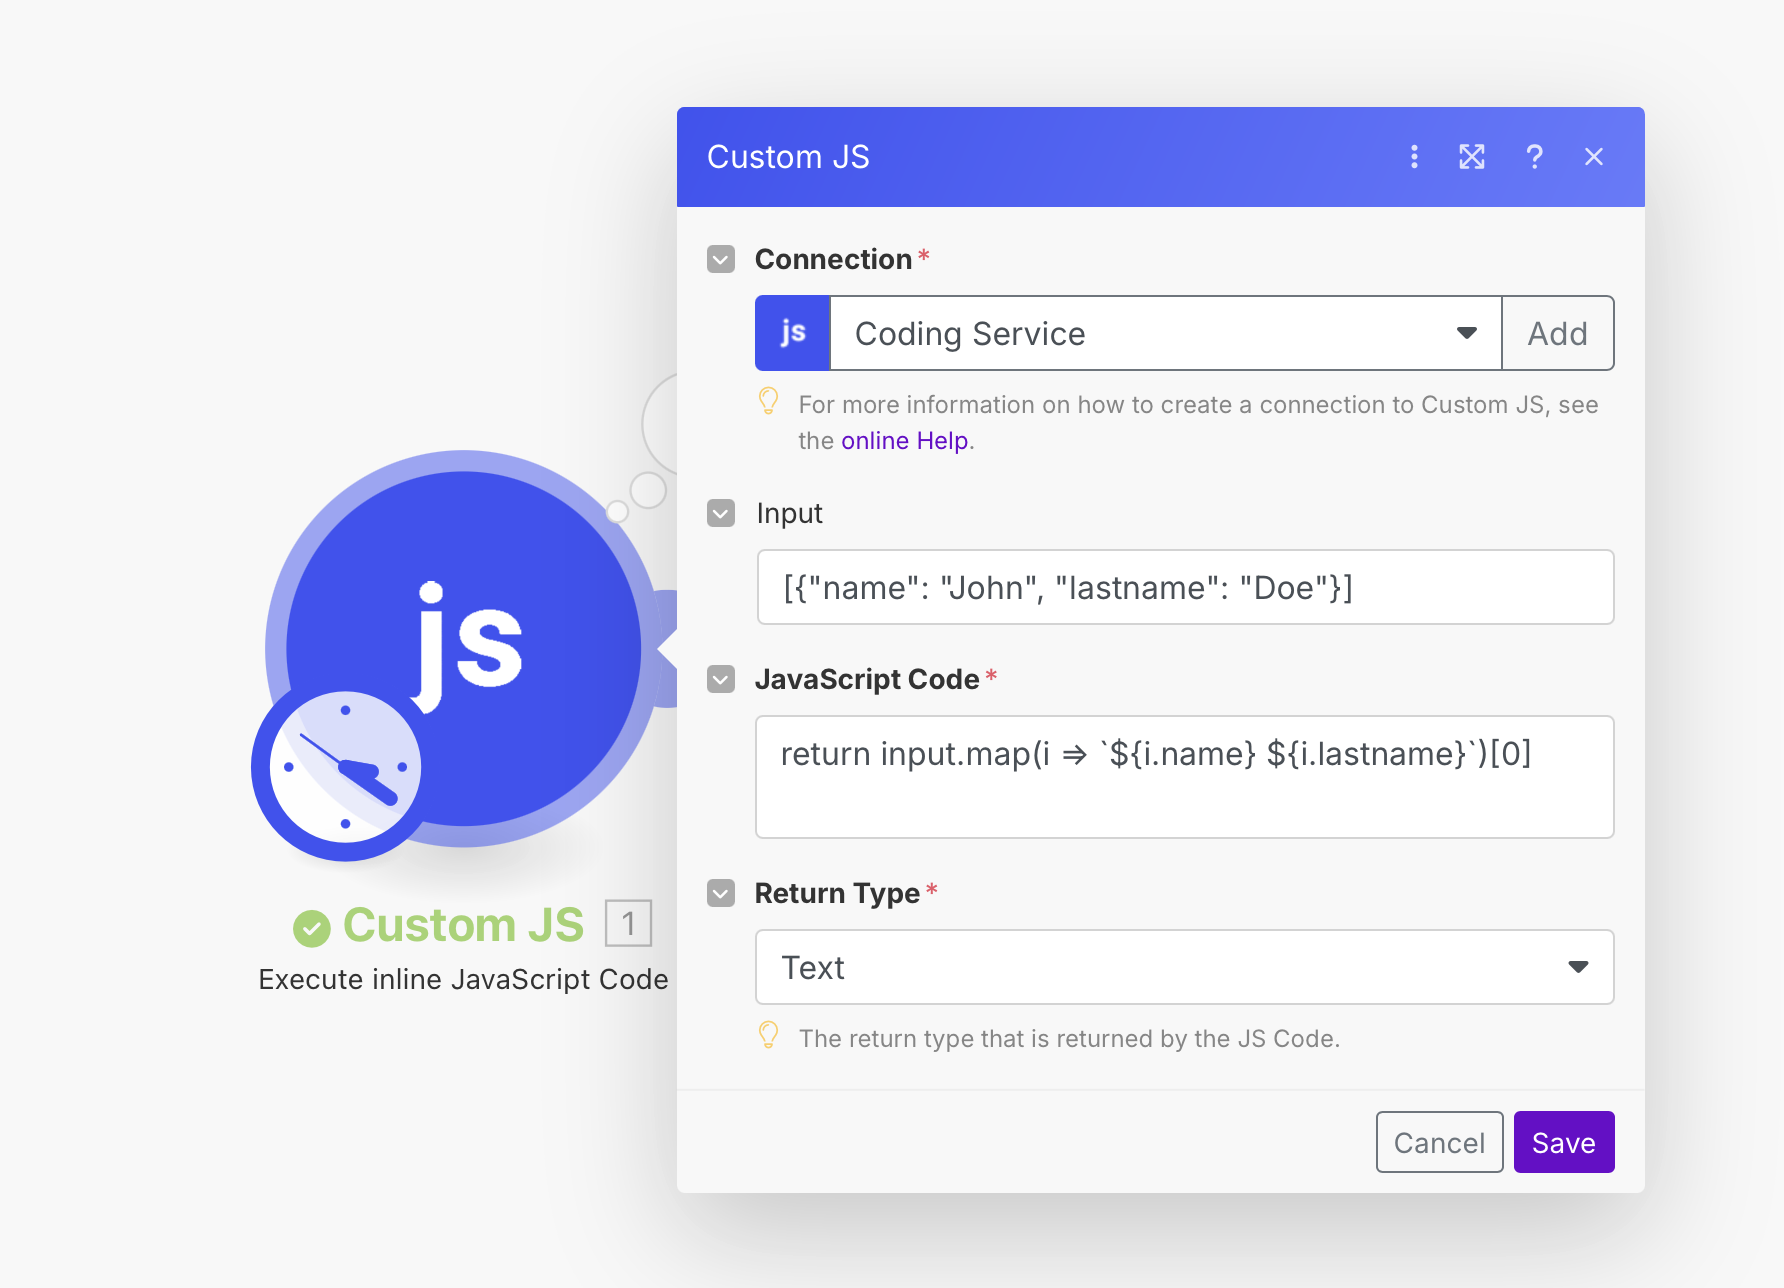Toggle the Connection field checkbox

tap(721, 259)
